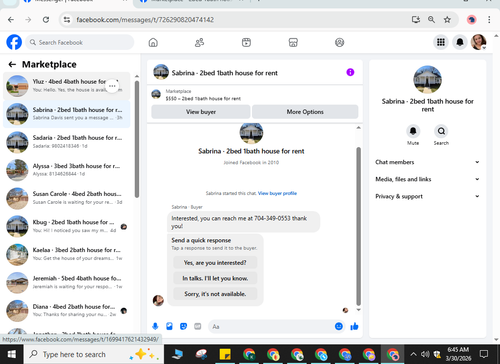Viewport: 500px width, 364px height.
Task: Click the conversation list scrollbar
Action: [137, 139]
